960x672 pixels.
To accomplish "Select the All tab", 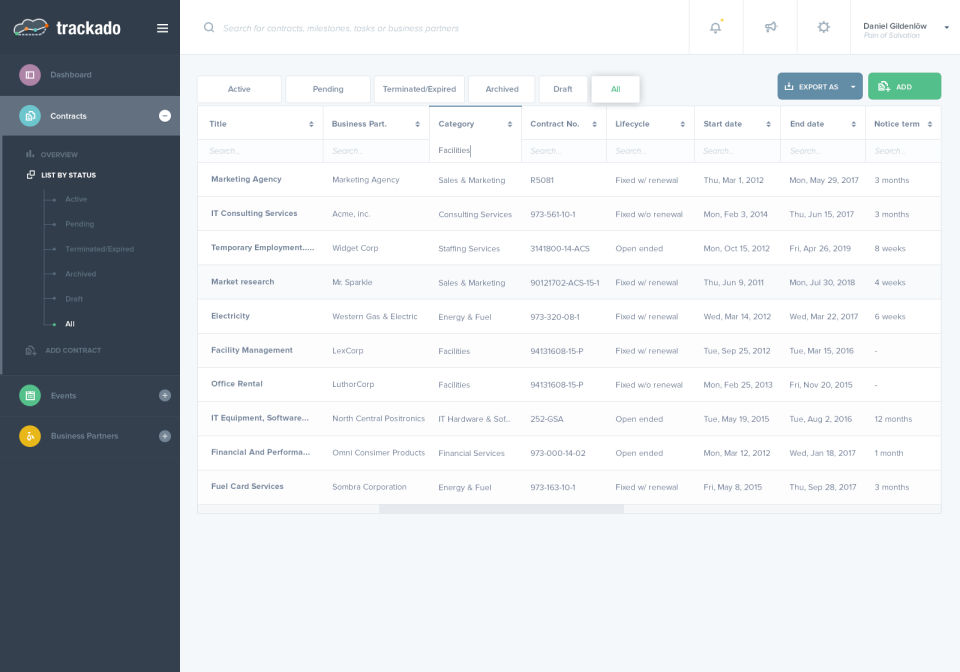I will point(615,89).
